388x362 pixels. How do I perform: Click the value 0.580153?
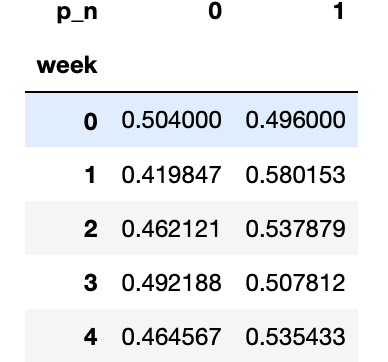[x=295, y=174]
